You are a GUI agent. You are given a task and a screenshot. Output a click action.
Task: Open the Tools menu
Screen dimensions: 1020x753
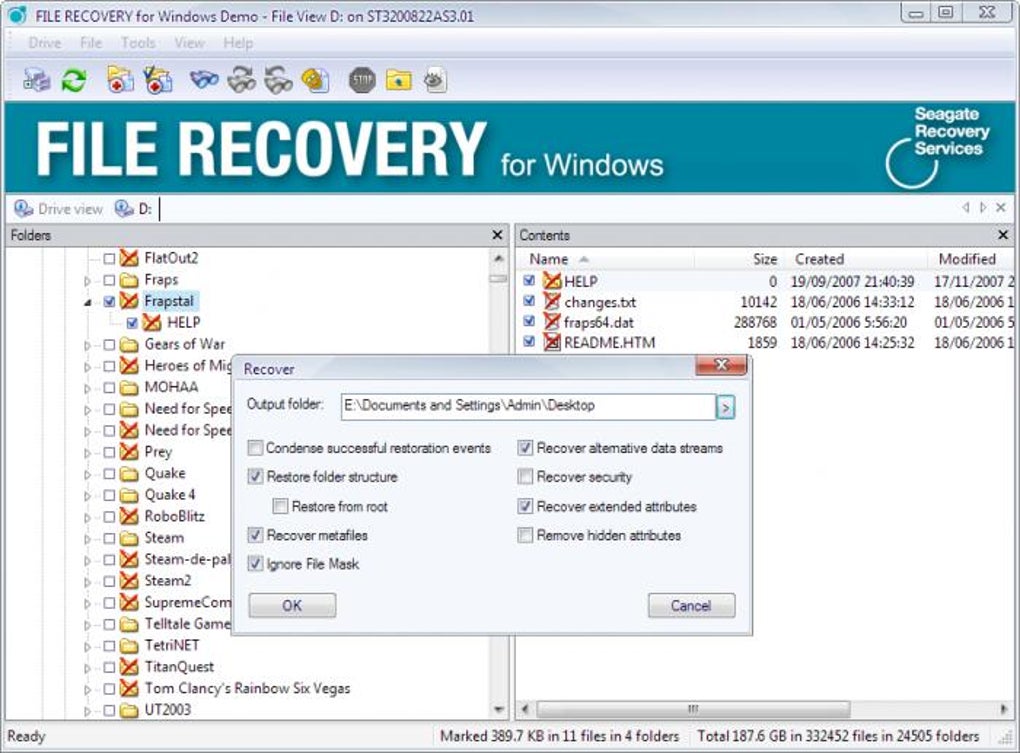138,43
